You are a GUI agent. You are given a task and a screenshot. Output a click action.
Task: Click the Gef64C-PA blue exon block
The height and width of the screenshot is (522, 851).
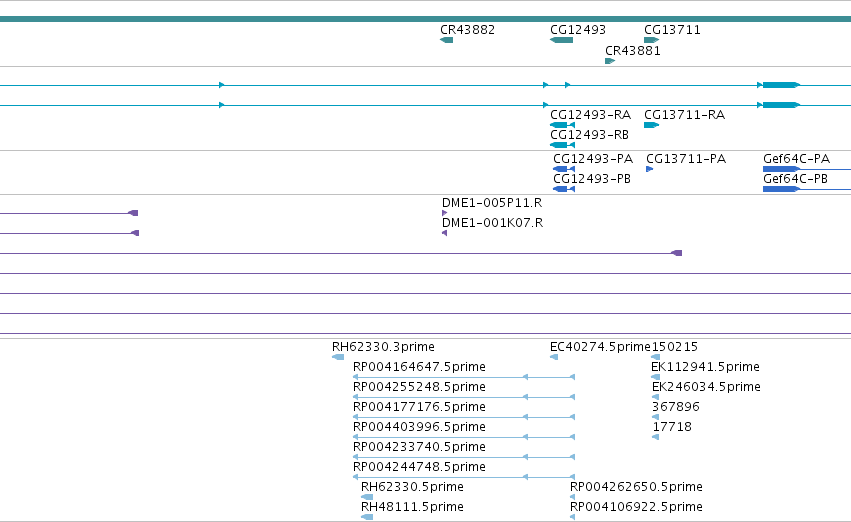point(781,169)
